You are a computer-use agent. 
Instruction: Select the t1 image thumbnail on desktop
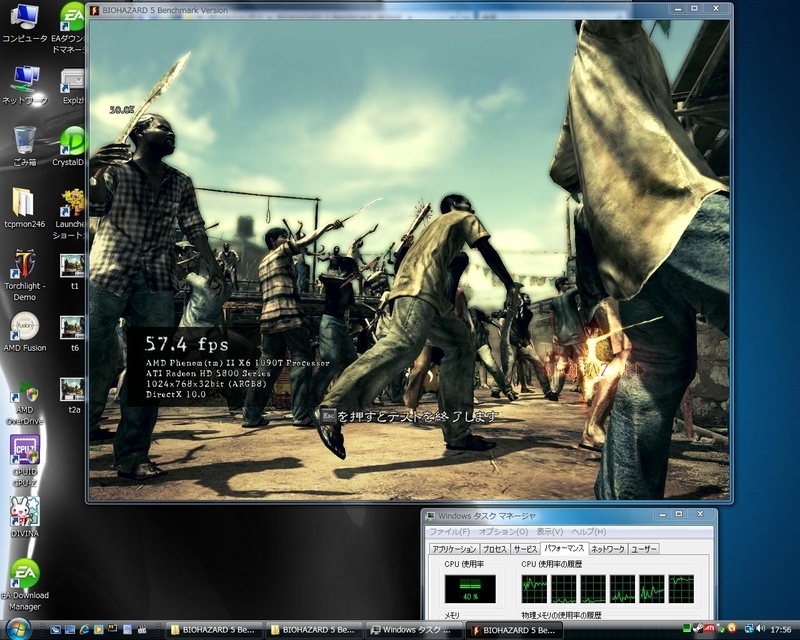72,272
